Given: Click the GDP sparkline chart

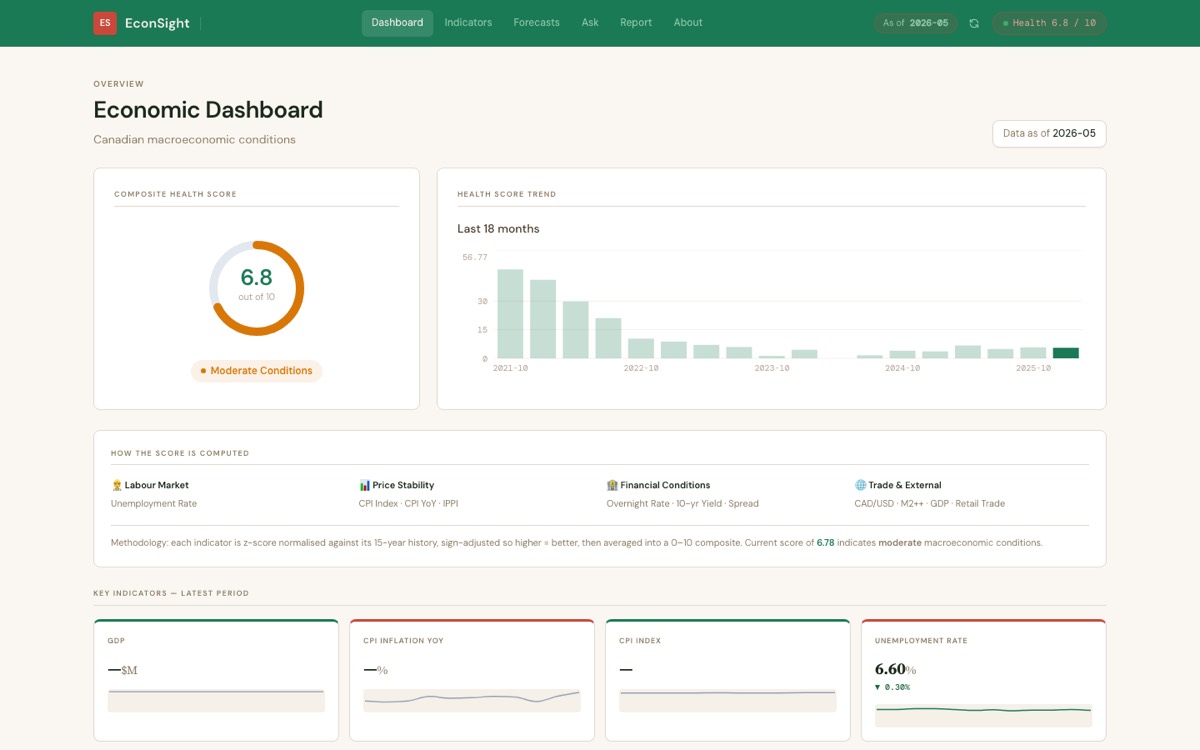Looking at the screenshot, I should click(x=216, y=700).
